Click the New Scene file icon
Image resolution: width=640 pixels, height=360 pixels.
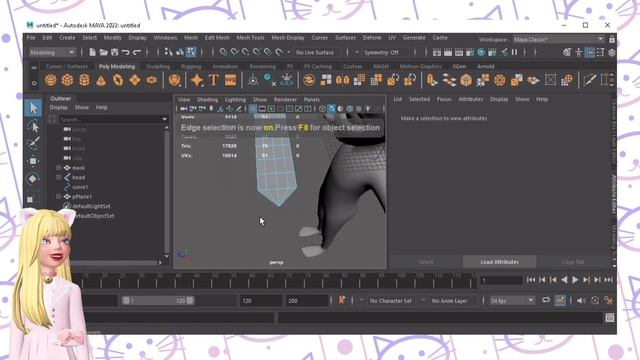coord(93,52)
